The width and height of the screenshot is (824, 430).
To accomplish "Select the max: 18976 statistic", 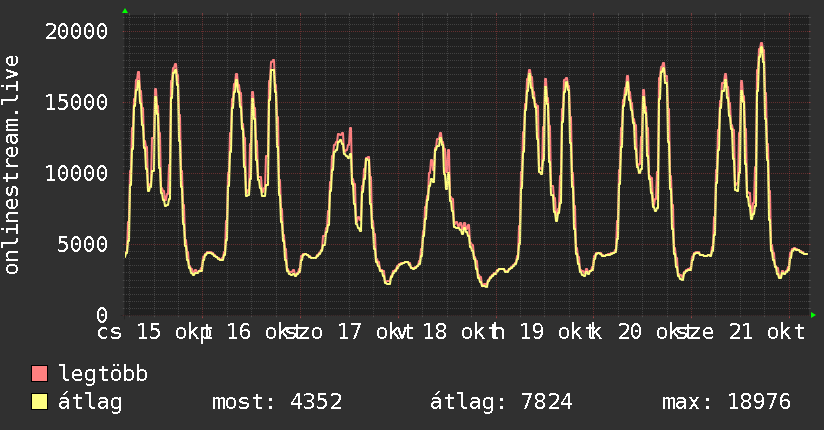I will (726, 402).
